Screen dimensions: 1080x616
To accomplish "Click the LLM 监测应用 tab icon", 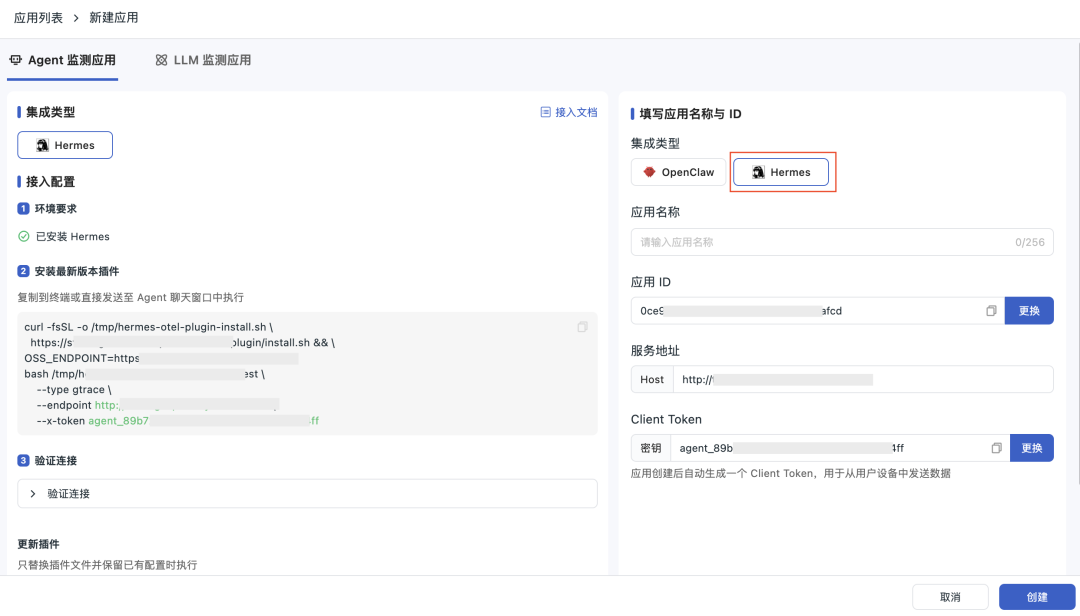I will coord(161,60).
